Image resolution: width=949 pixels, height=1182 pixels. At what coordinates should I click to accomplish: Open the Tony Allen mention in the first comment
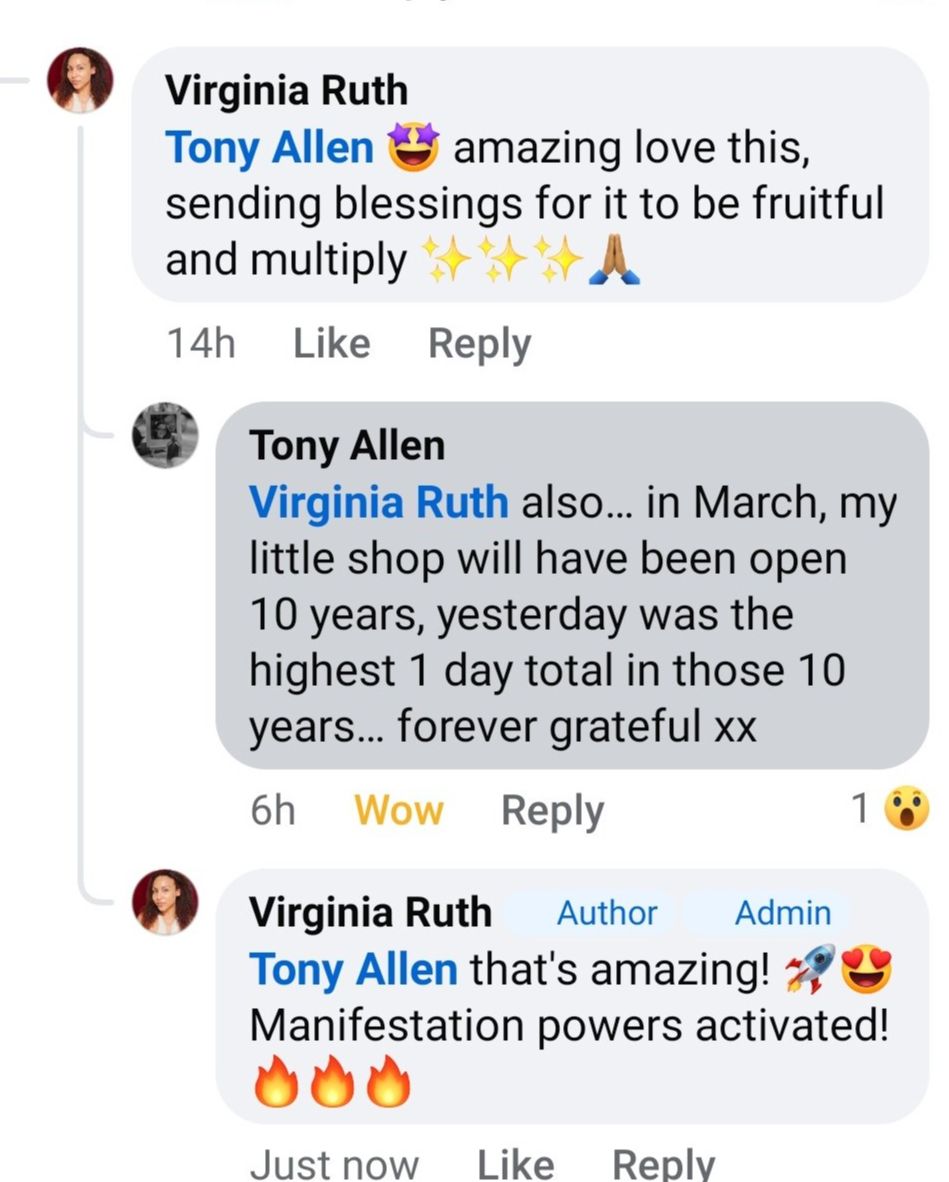269,150
